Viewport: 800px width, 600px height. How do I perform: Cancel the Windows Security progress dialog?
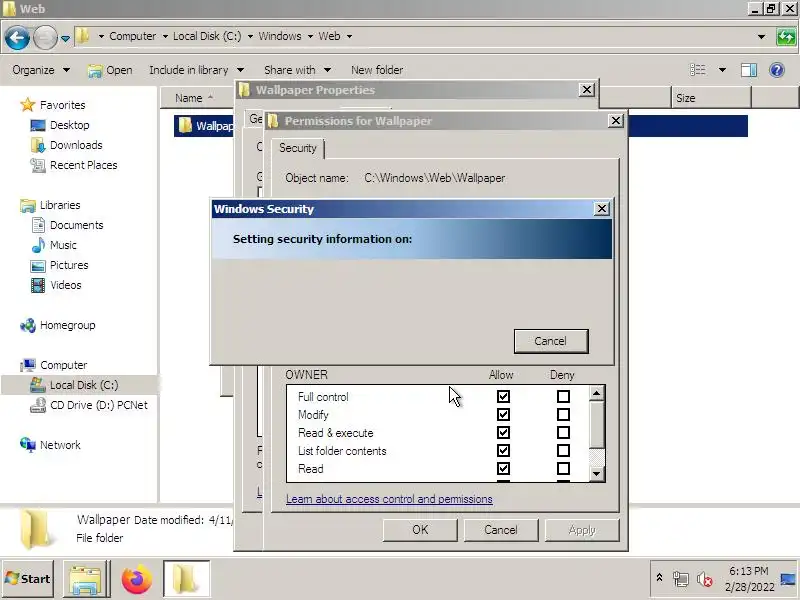click(551, 341)
